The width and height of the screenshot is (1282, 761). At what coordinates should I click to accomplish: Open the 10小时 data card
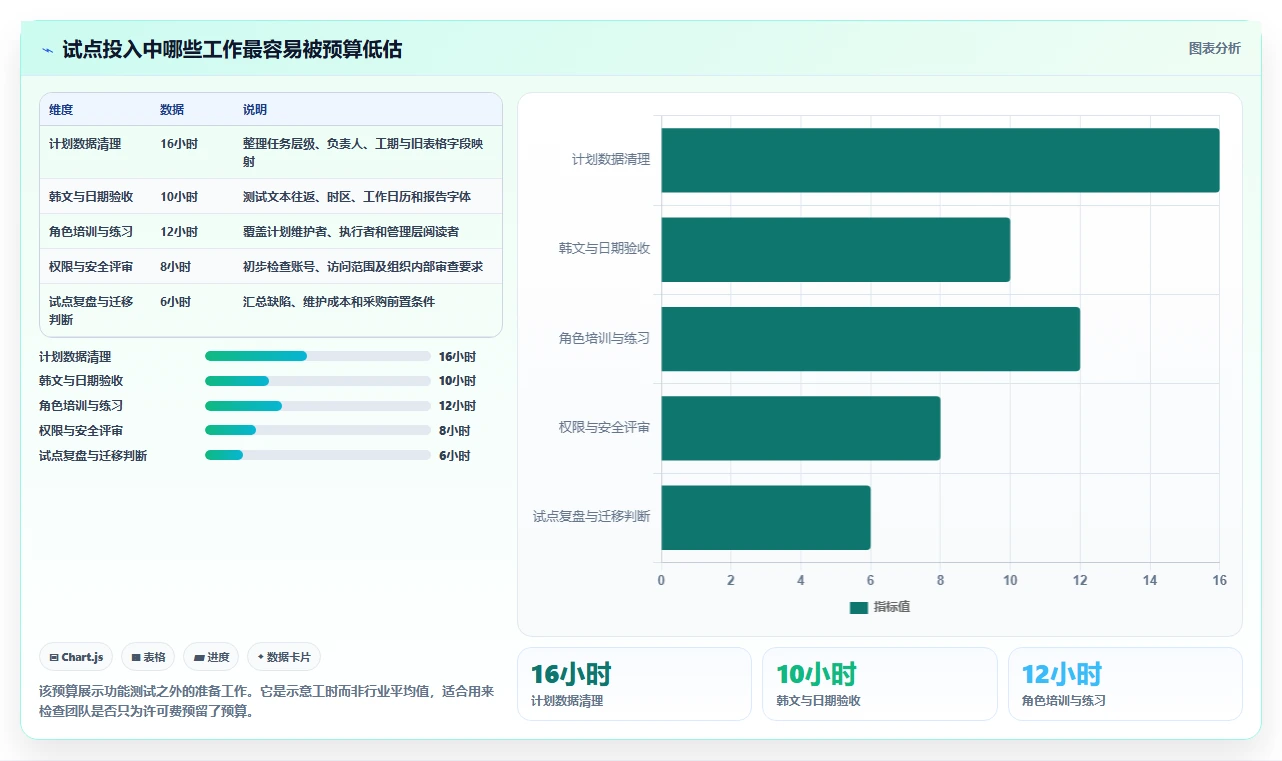click(879, 684)
